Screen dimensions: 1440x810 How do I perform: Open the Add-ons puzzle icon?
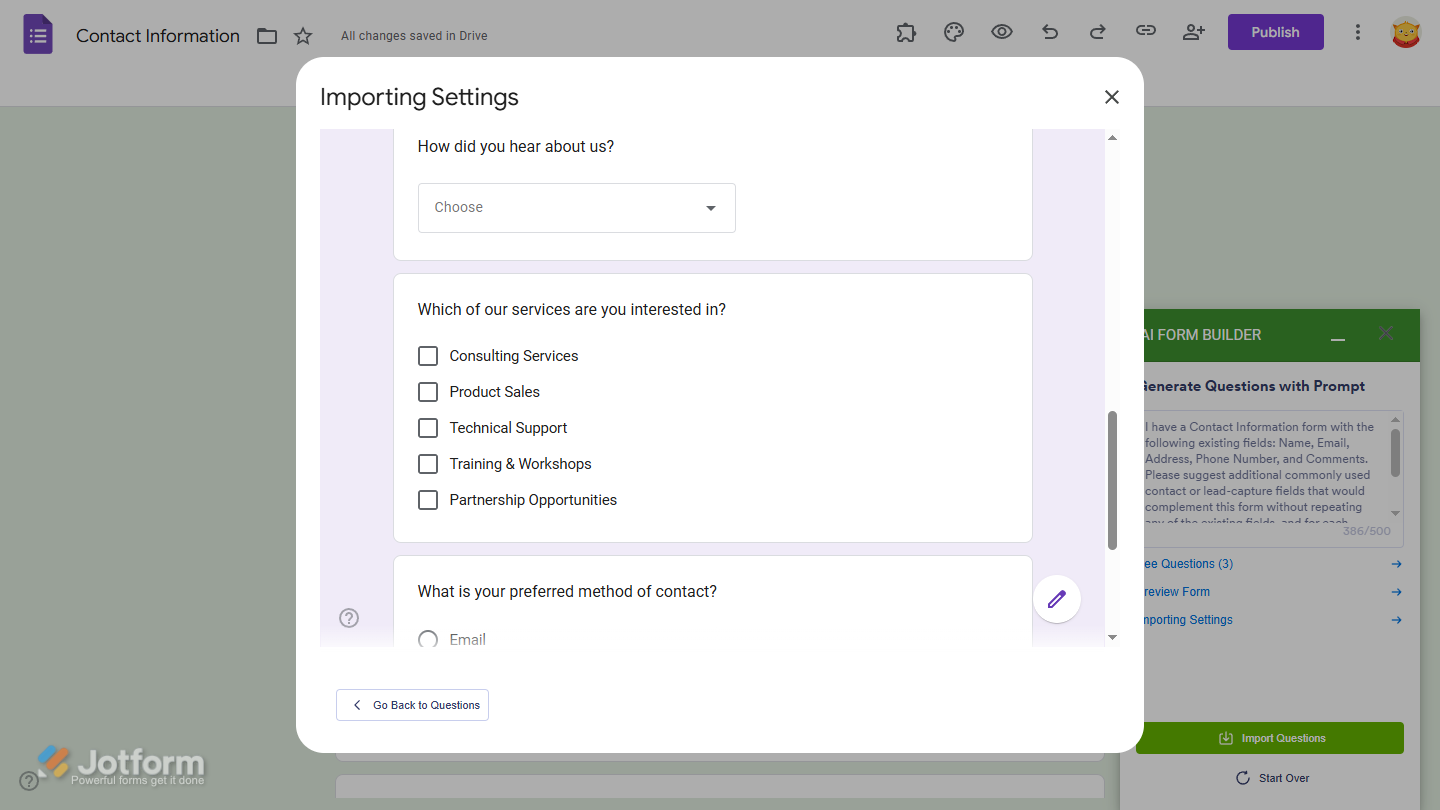tap(906, 32)
